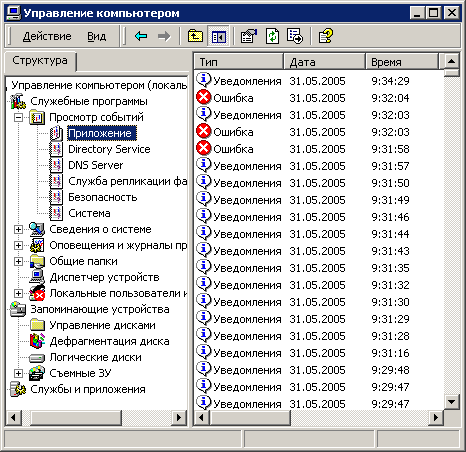The height and width of the screenshot is (452, 466).
Task: Open the Вид menu
Action: coord(97,36)
